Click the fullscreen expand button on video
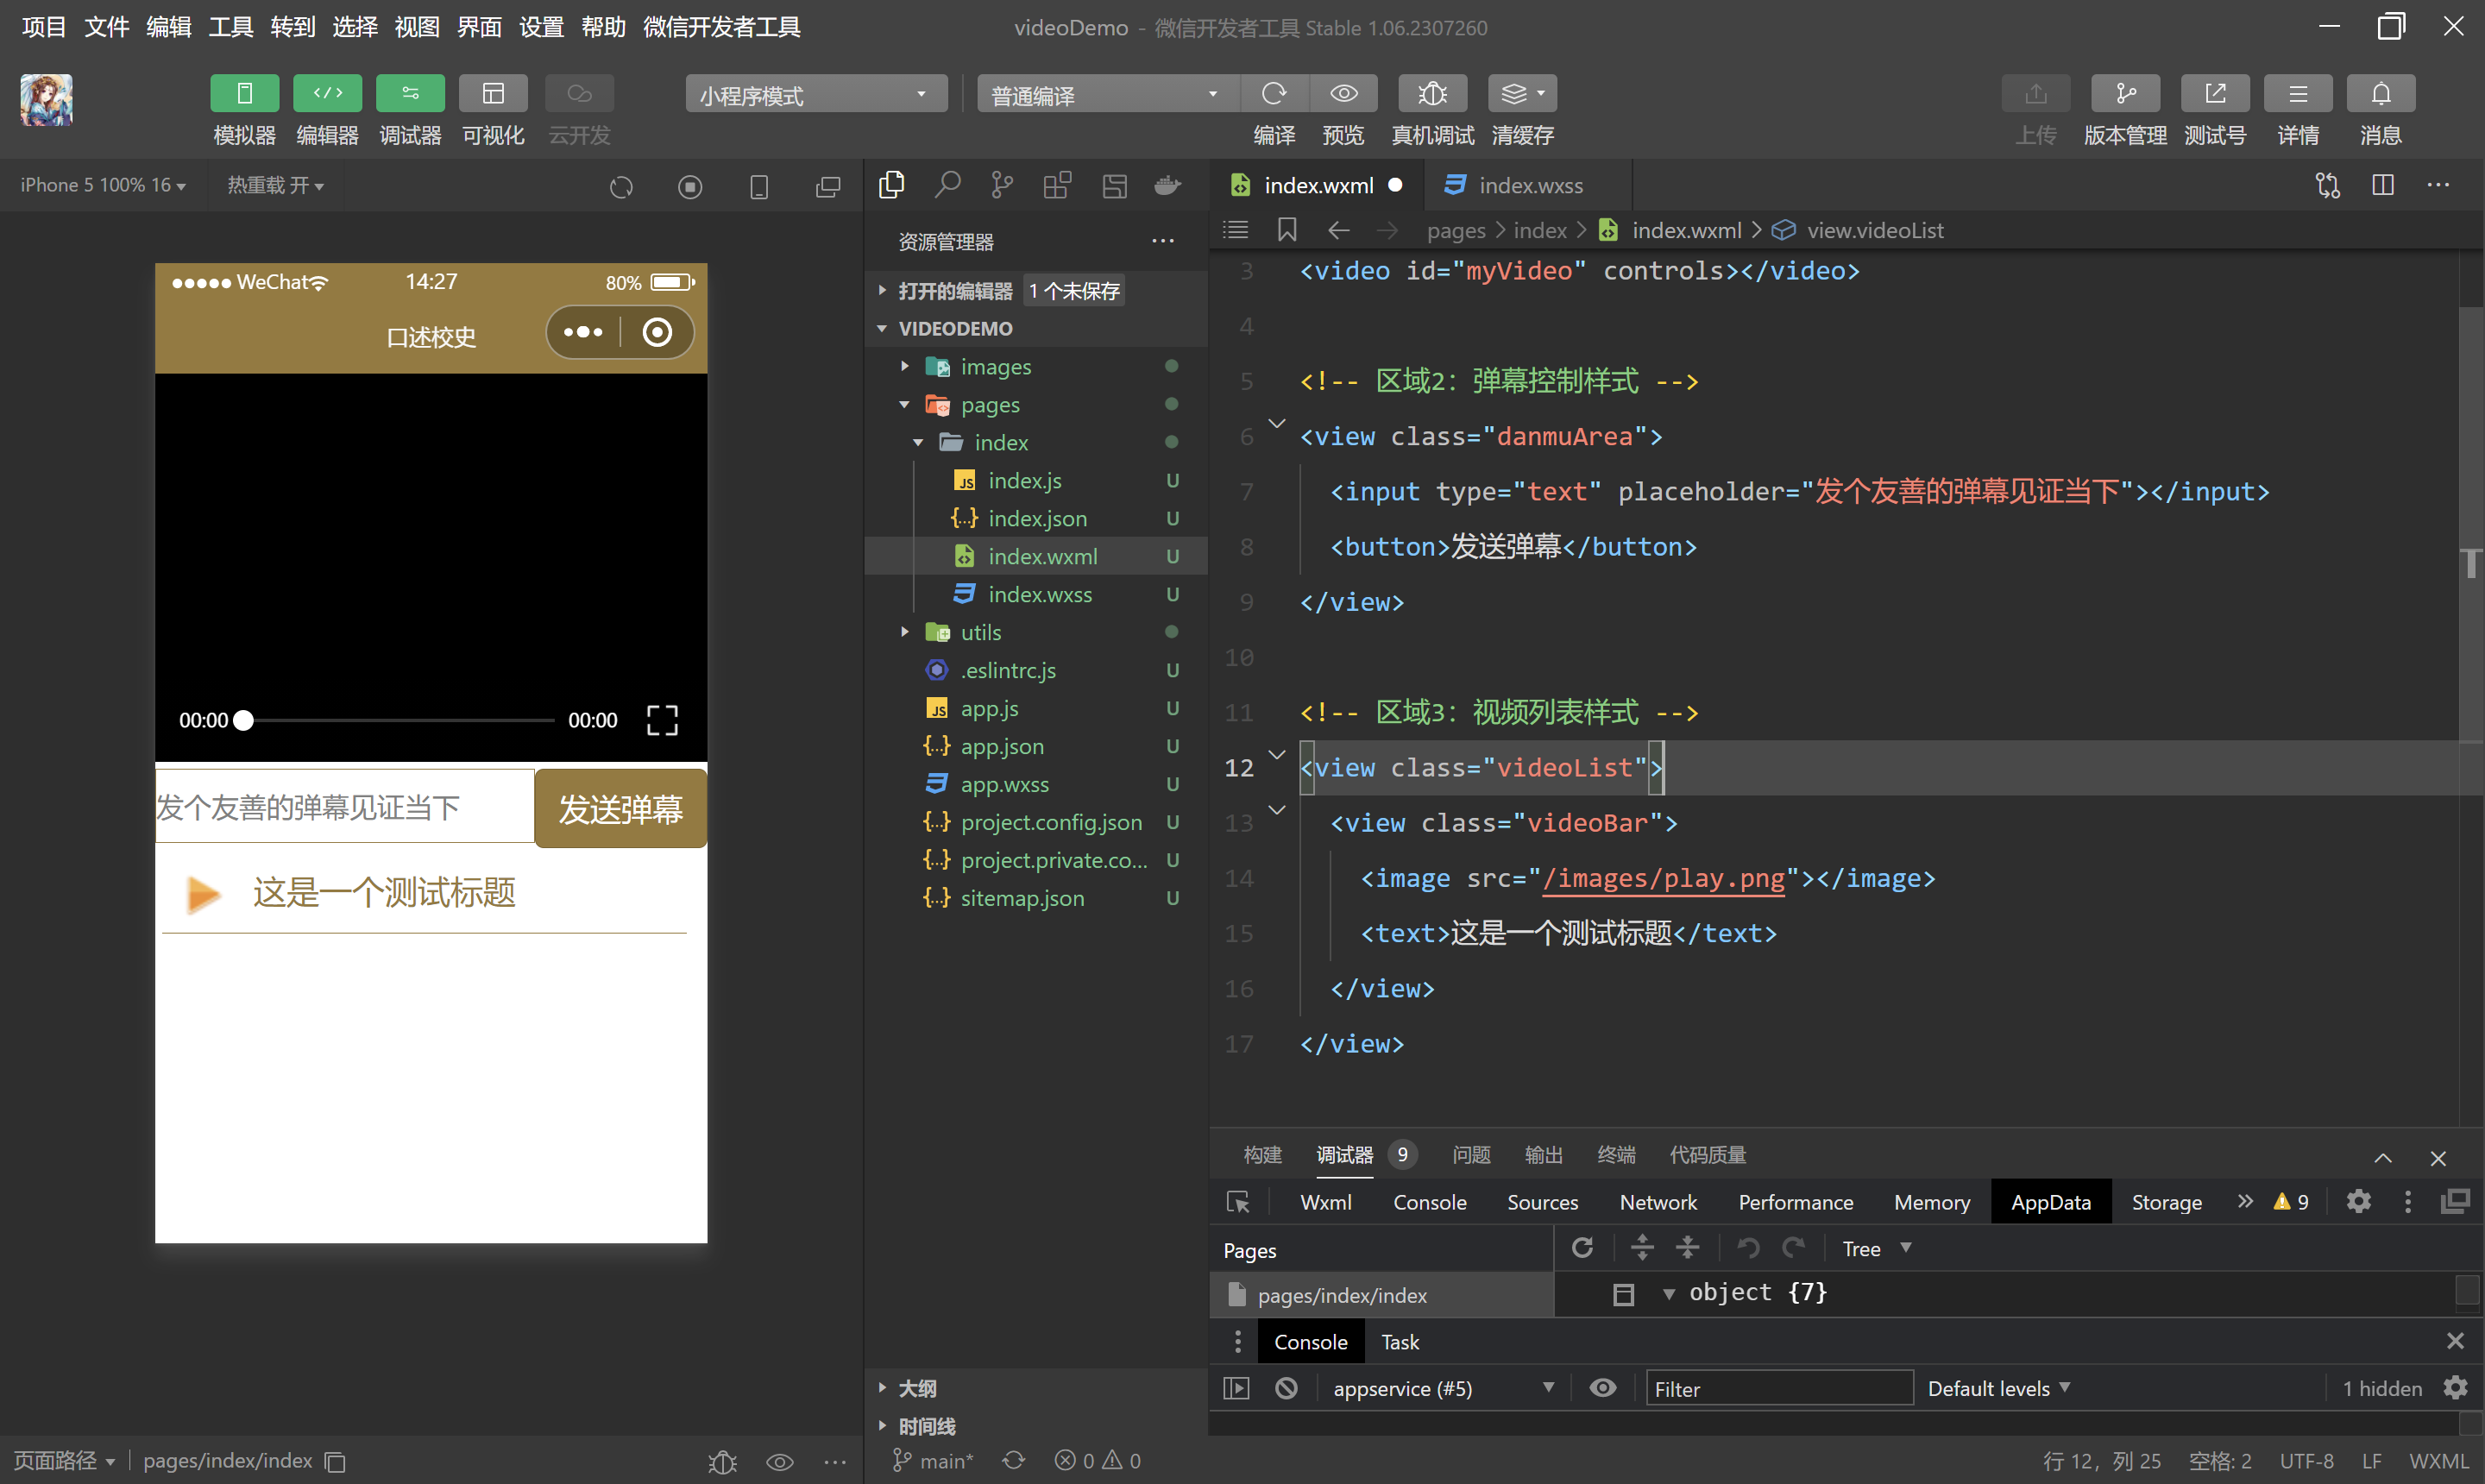The width and height of the screenshot is (2485, 1484). pos(663,719)
